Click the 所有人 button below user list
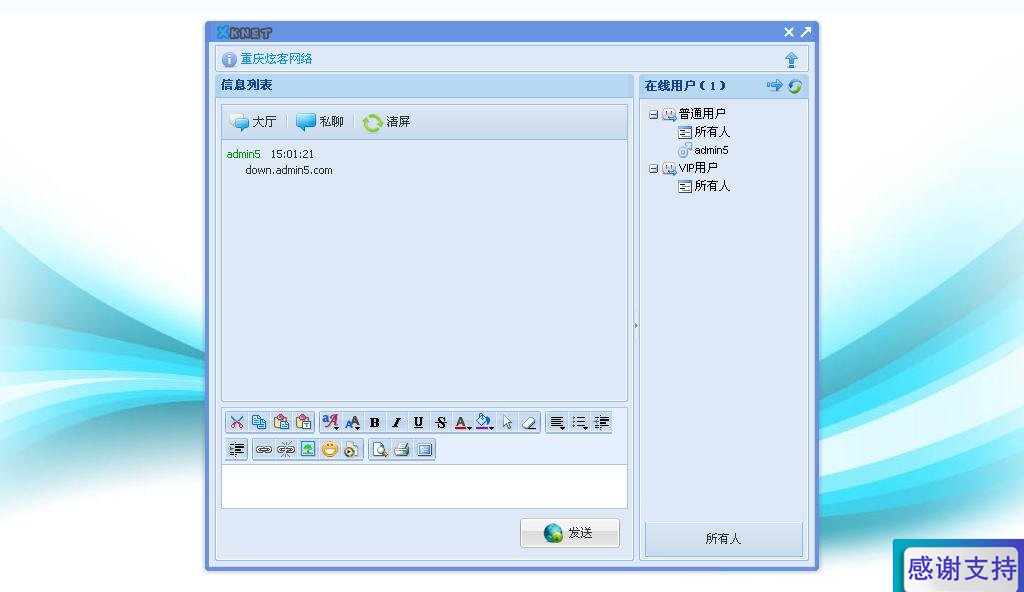This screenshot has height=592, width=1024. point(724,539)
